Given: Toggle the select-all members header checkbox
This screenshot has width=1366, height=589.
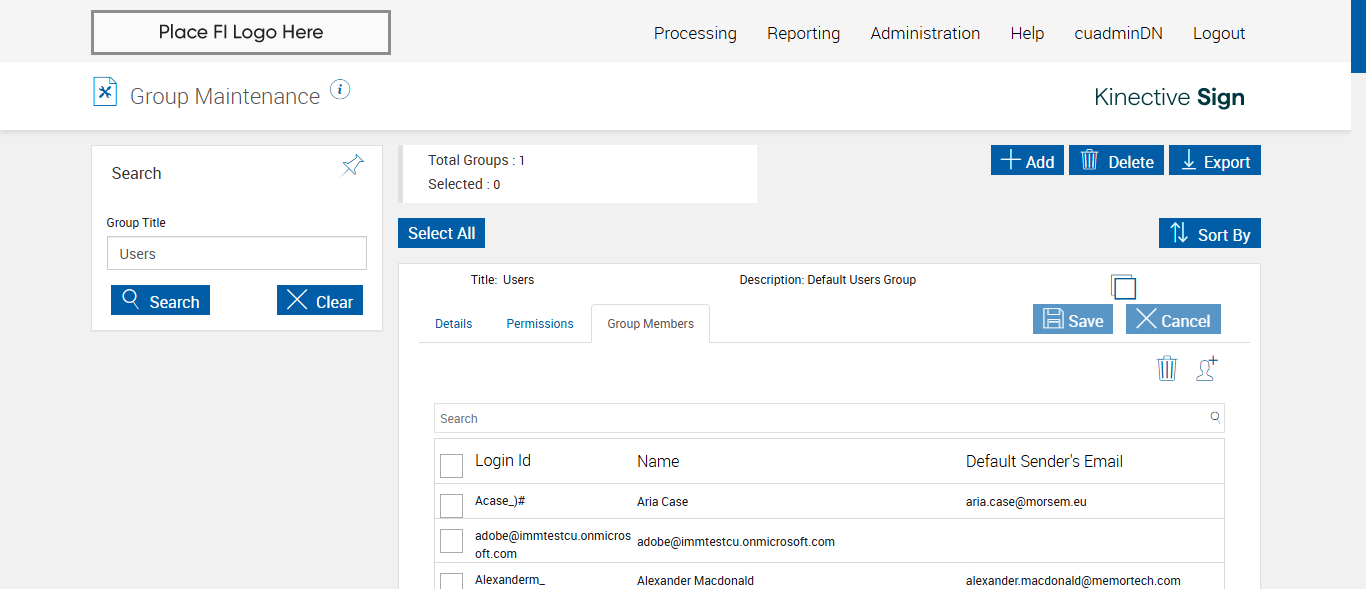Looking at the screenshot, I should click(452, 466).
